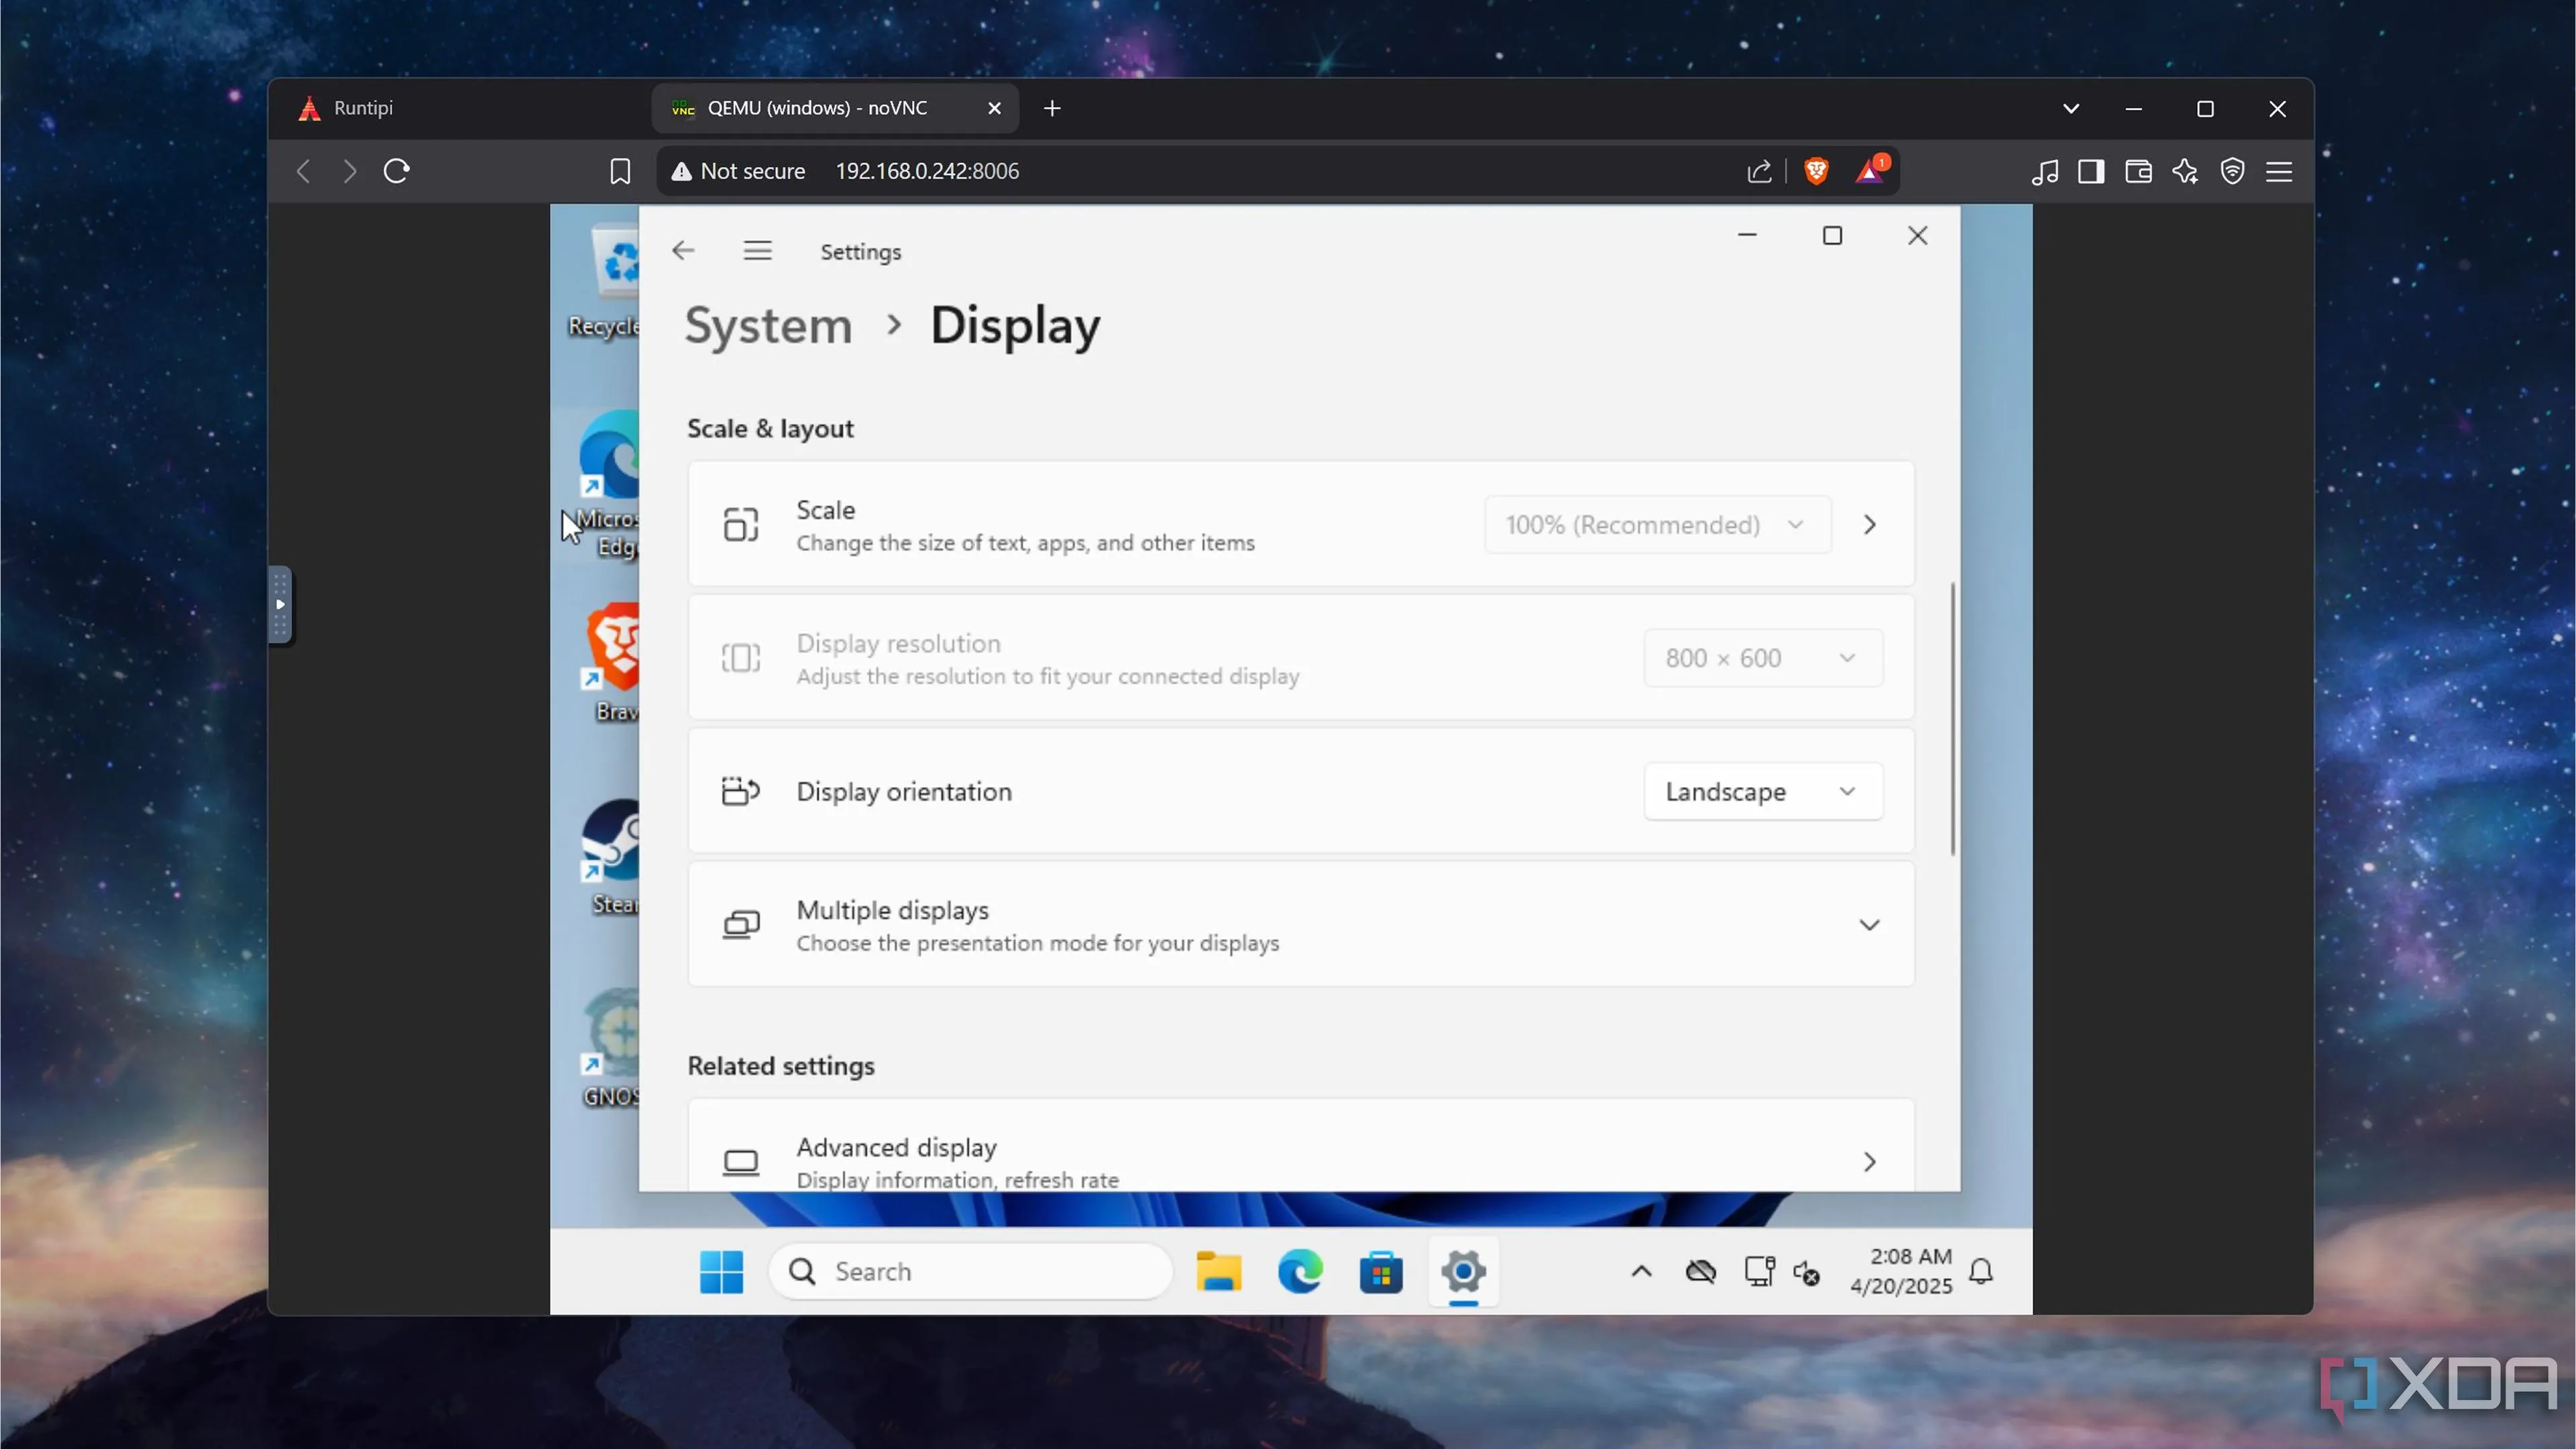Open the Leo AI sparkle icon
2576x1449 pixels.
[2185, 171]
